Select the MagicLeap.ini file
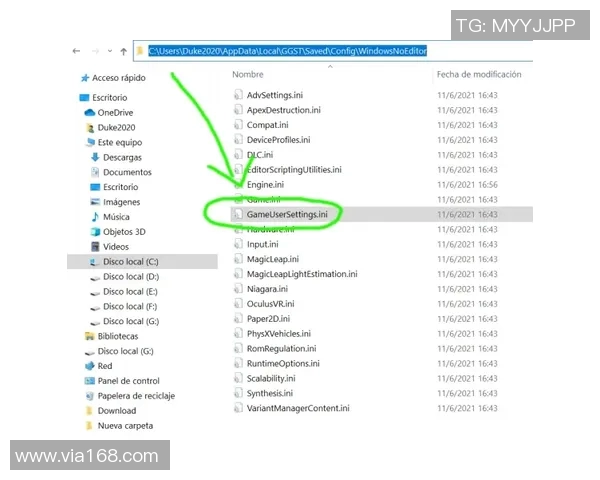The height and width of the screenshot is (480, 600). [272, 260]
